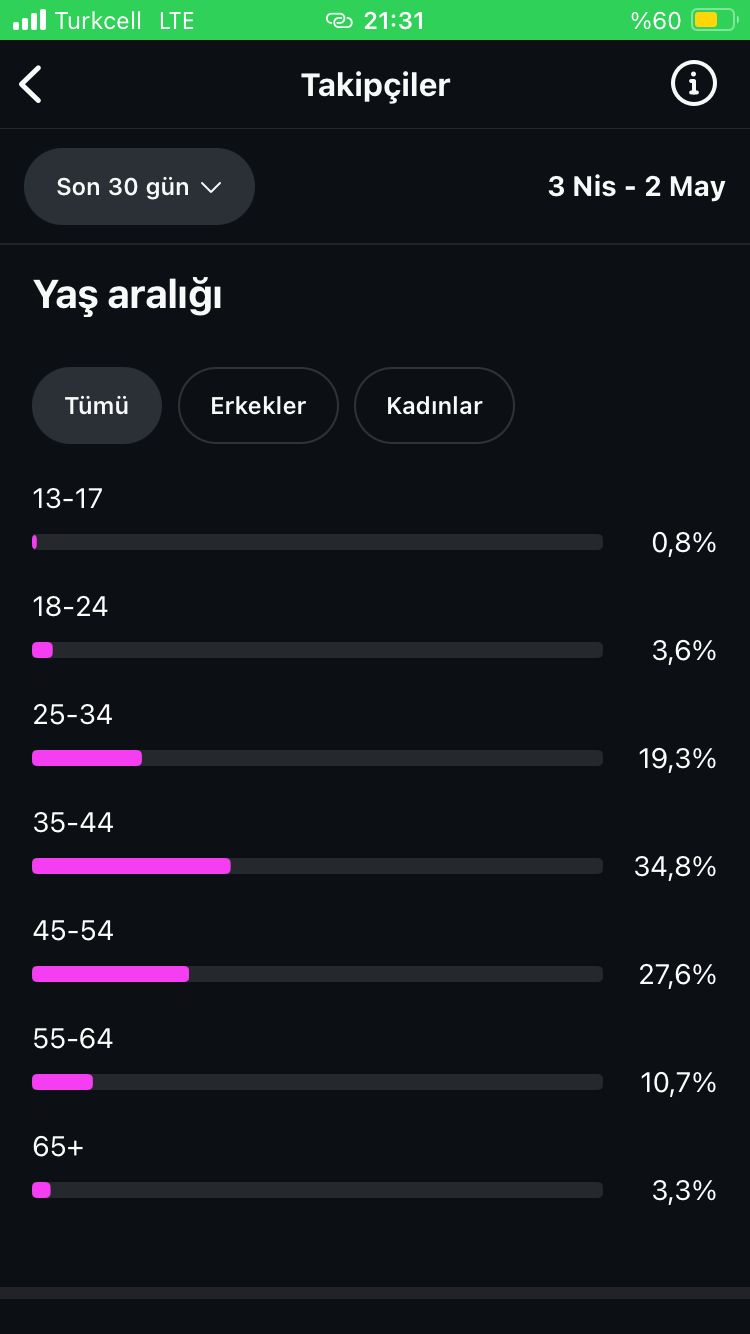Tap the 3 Nis - 2 May date range

pos(636,187)
